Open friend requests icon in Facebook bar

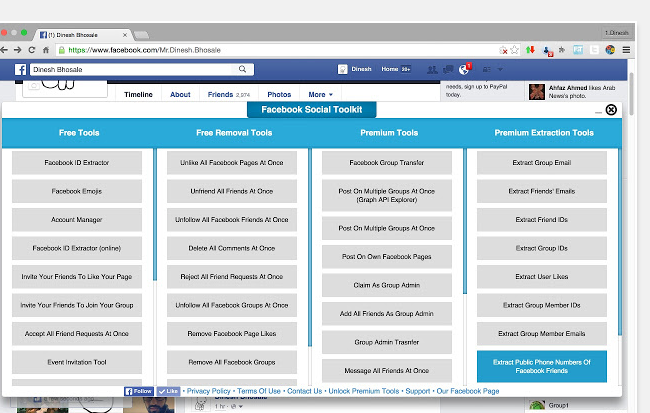pos(432,70)
